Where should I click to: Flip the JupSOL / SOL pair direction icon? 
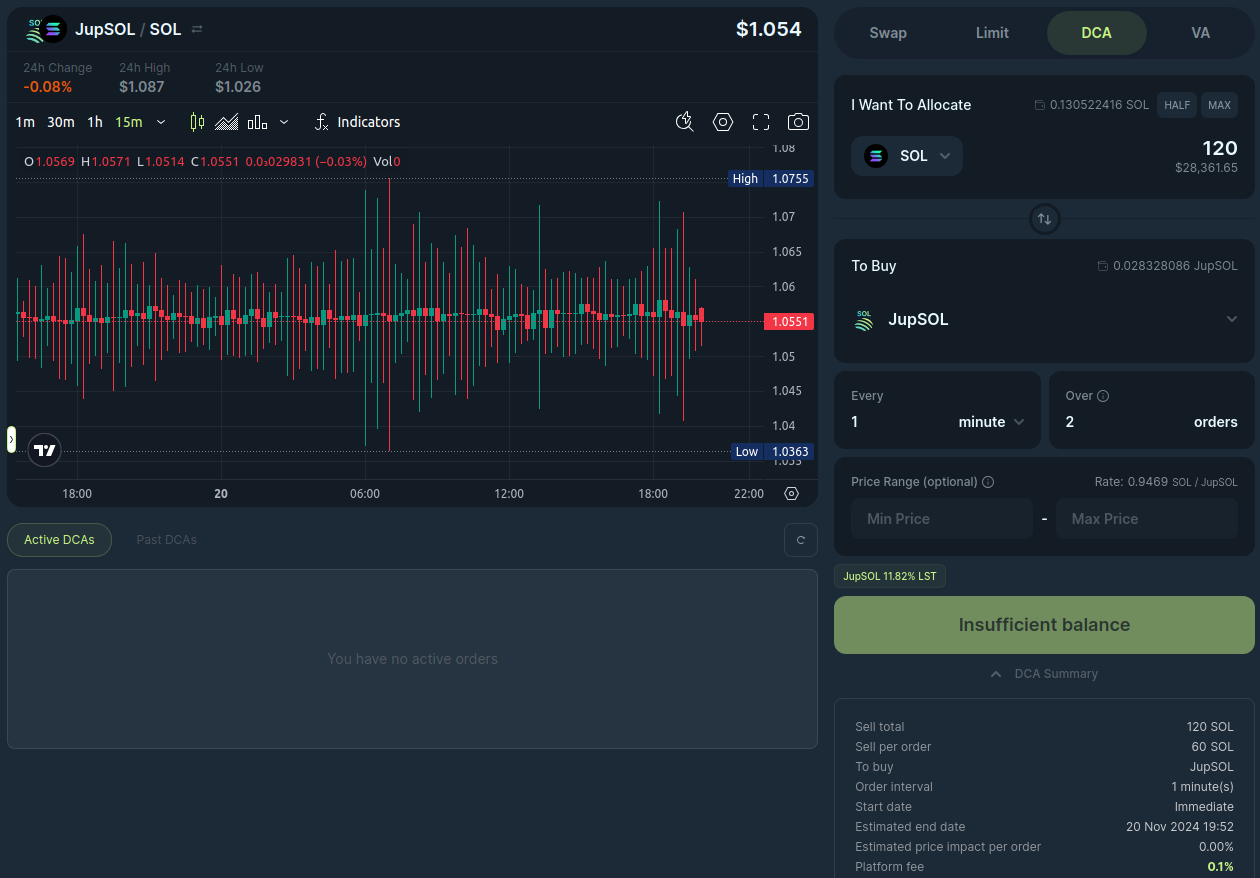pos(197,30)
